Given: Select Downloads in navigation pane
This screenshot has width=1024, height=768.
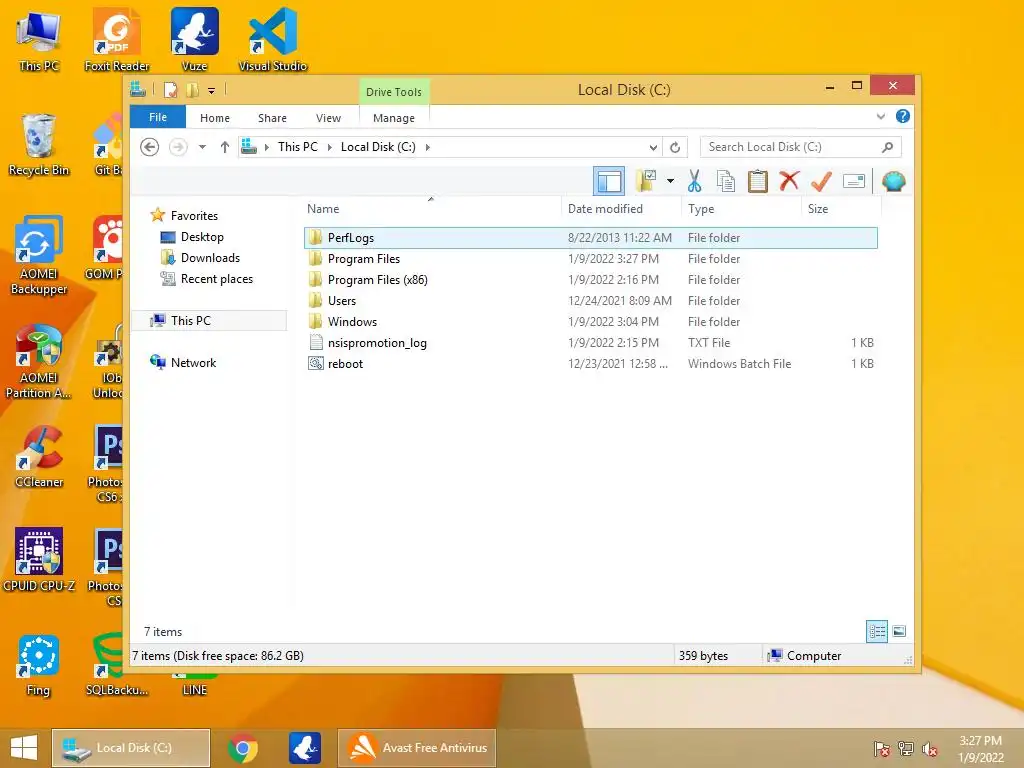Looking at the screenshot, I should click(210, 258).
